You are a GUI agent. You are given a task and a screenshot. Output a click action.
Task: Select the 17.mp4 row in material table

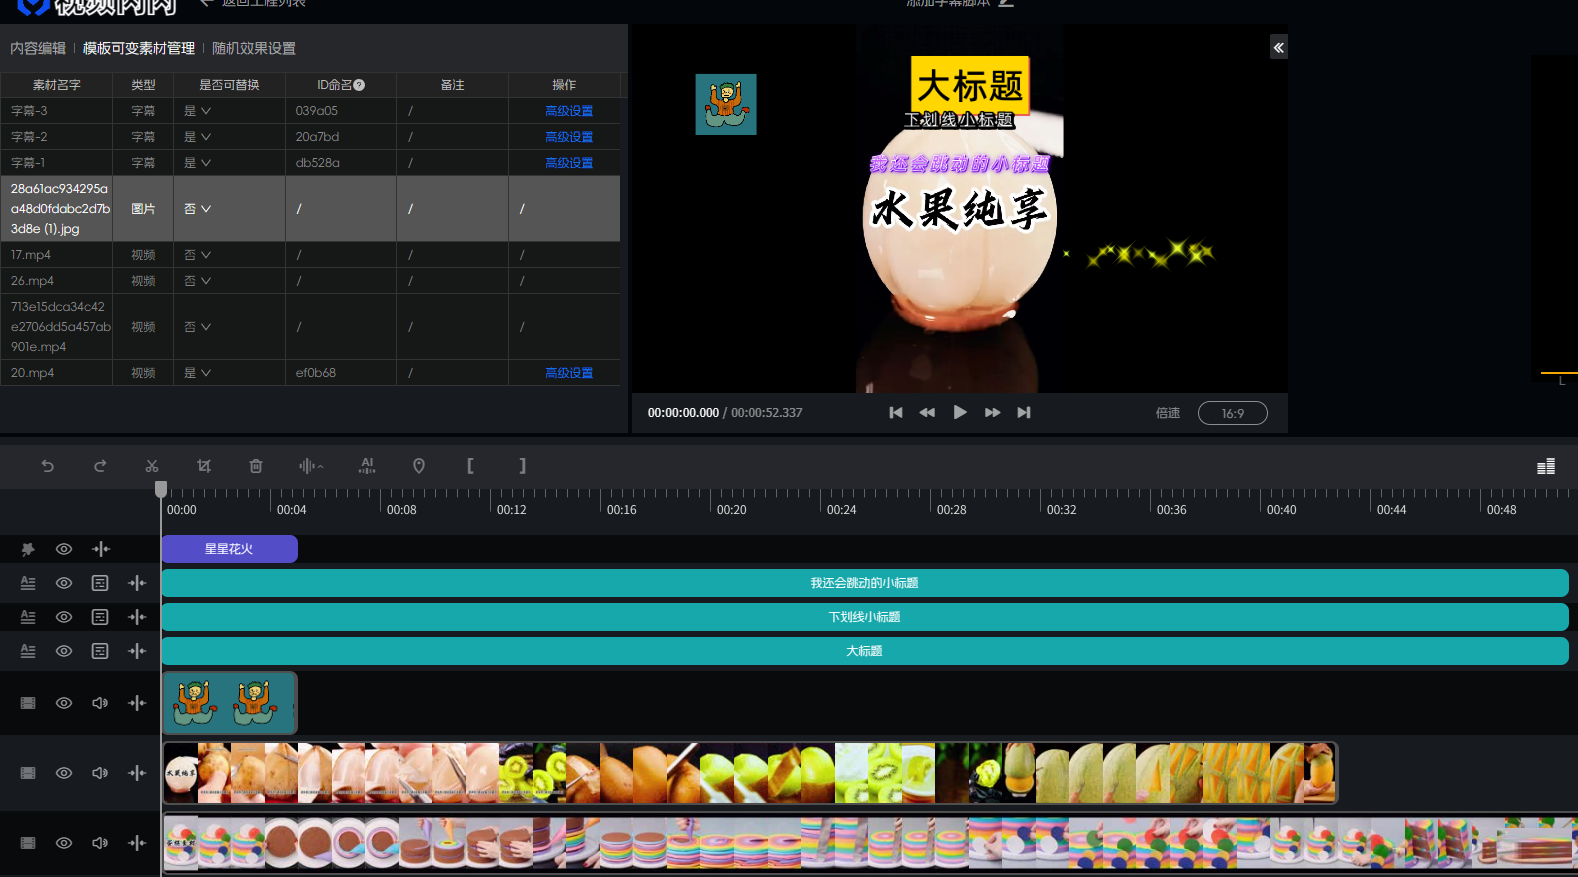(310, 255)
